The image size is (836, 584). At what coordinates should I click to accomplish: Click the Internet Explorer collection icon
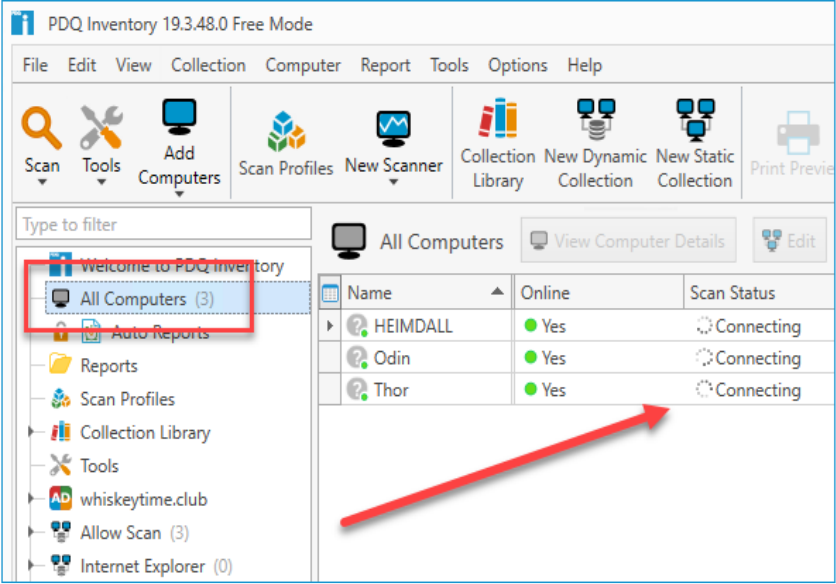click(x=60, y=565)
